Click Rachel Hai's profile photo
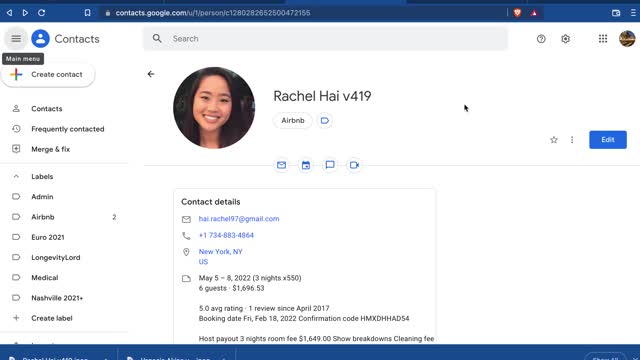This screenshot has height=360, width=640. 214,108
